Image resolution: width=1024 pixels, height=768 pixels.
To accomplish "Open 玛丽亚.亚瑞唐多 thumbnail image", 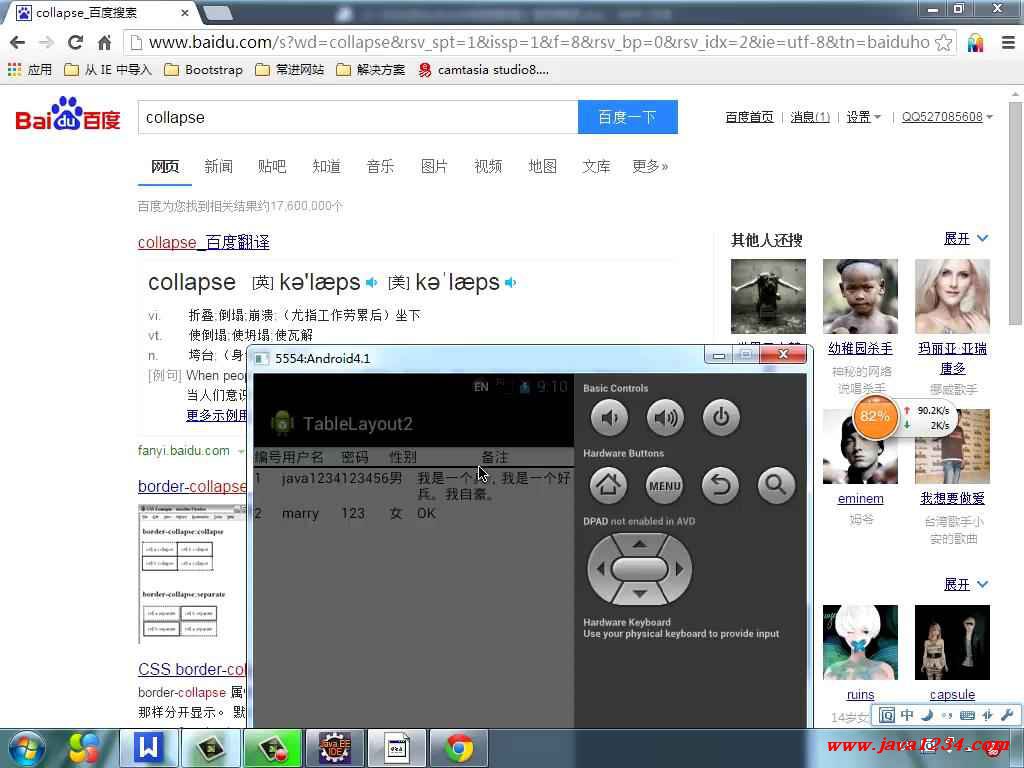I will [x=952, y=296].
